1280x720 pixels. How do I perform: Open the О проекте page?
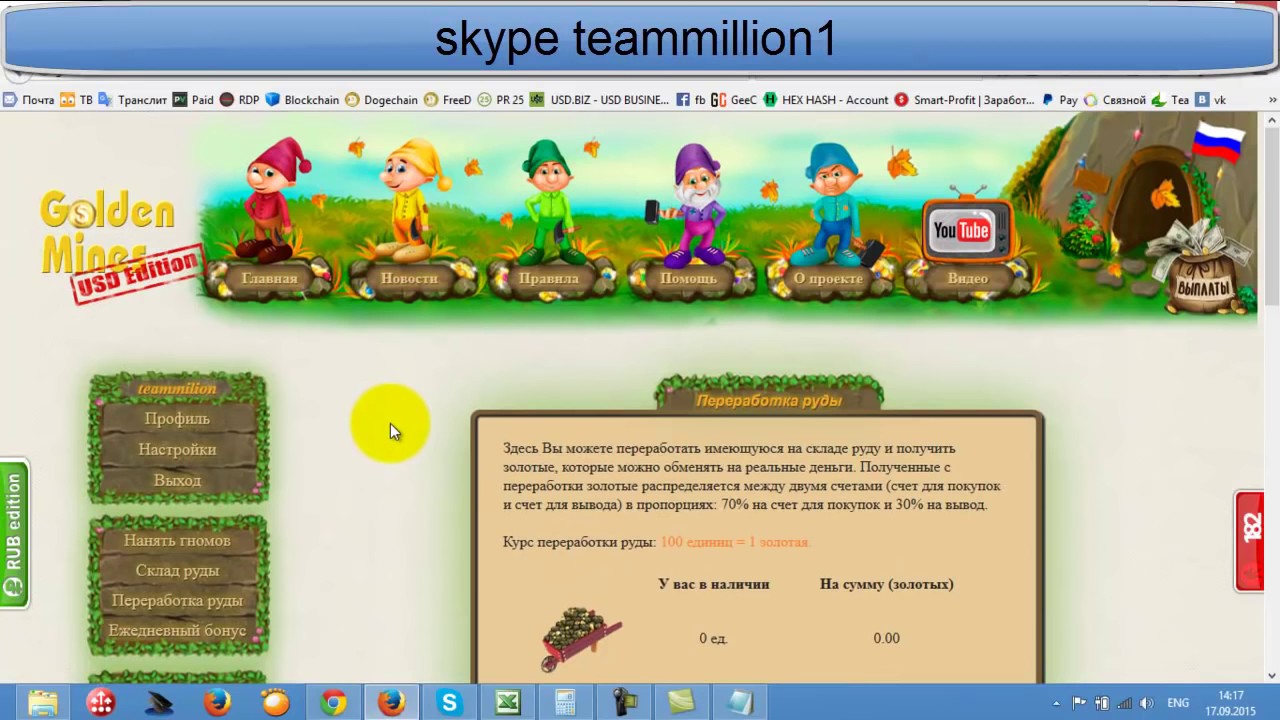(x=828, y=279)
